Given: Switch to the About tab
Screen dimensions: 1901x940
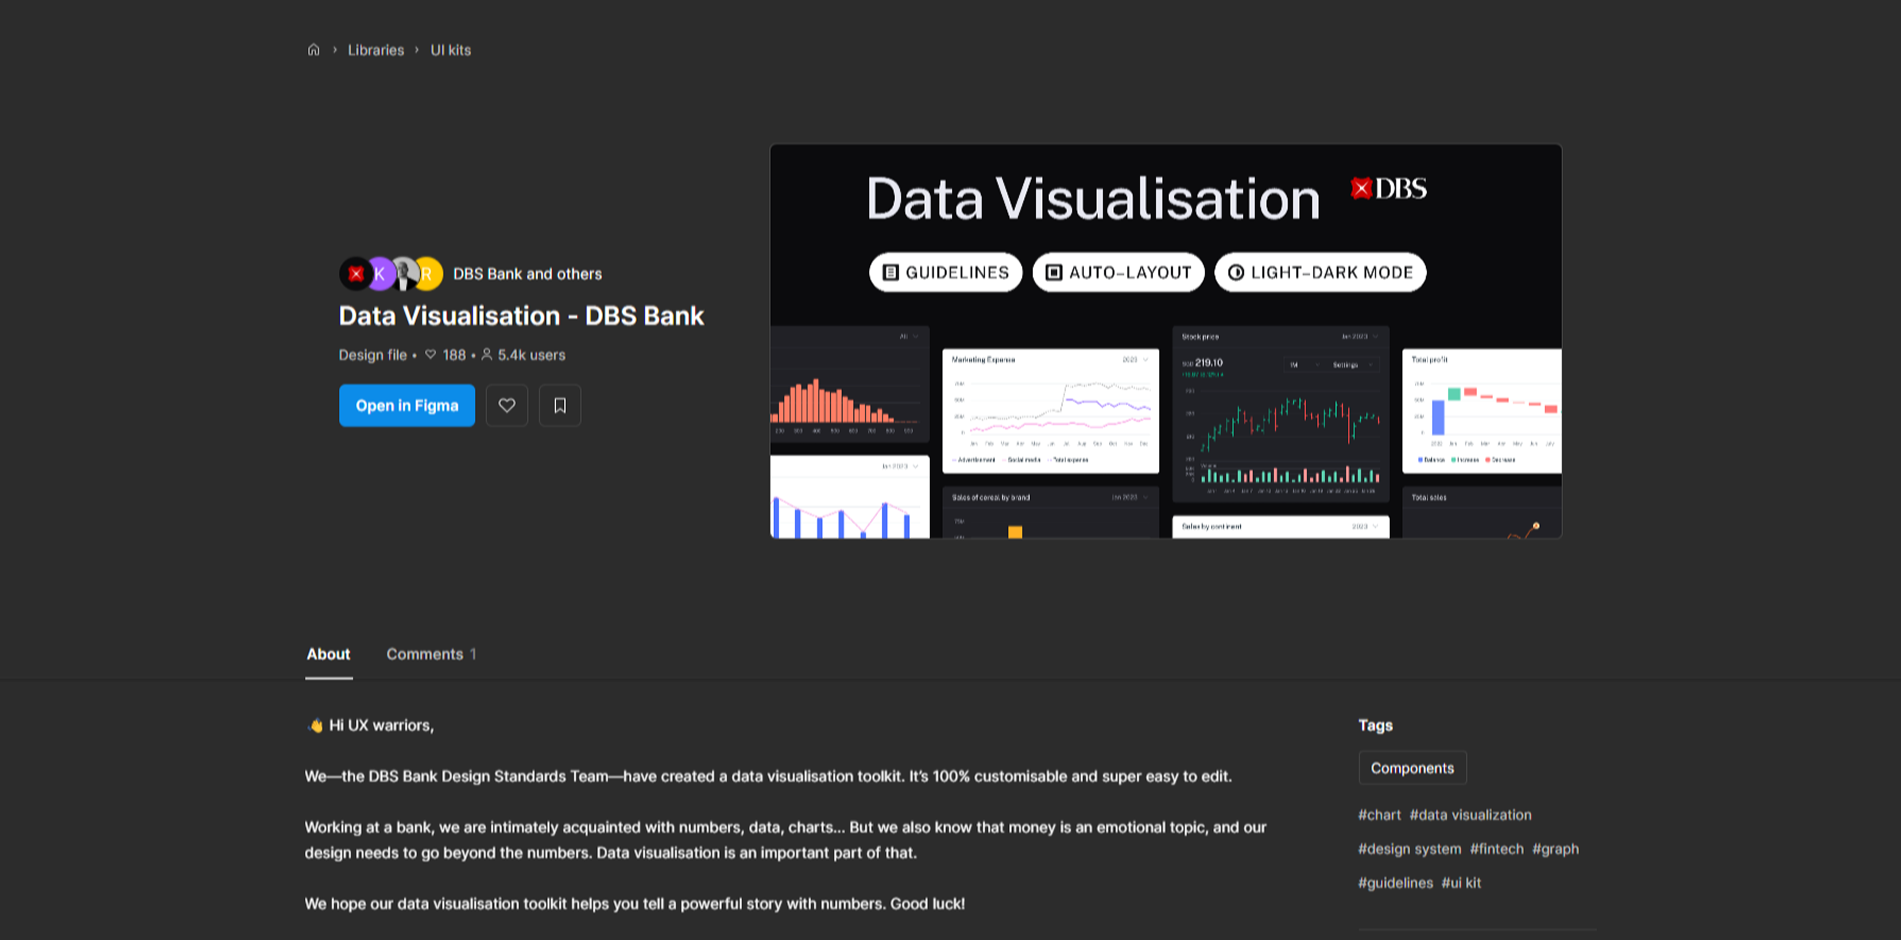Looking at the screenshot, I should 328,654.
